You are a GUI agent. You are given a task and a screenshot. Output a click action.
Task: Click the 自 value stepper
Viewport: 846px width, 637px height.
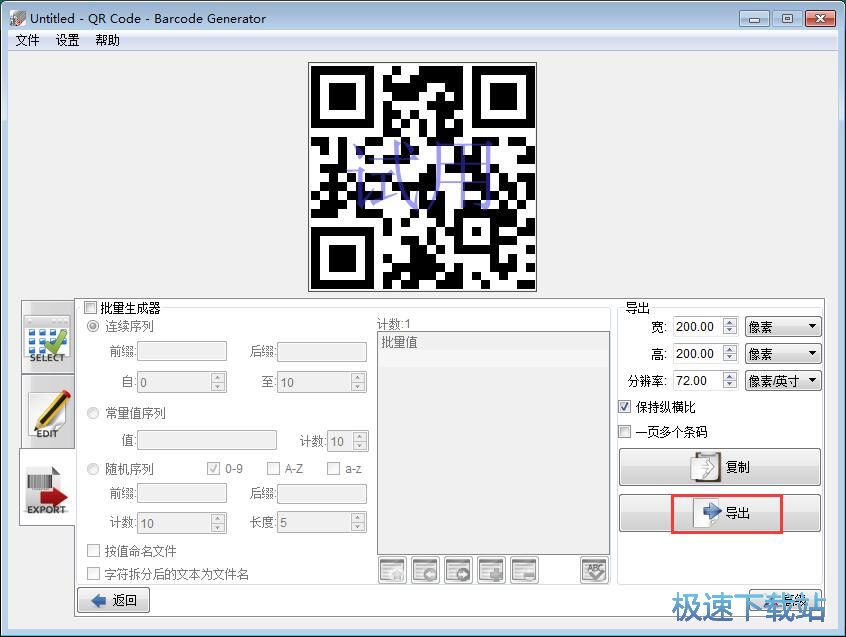pos(218,382)
